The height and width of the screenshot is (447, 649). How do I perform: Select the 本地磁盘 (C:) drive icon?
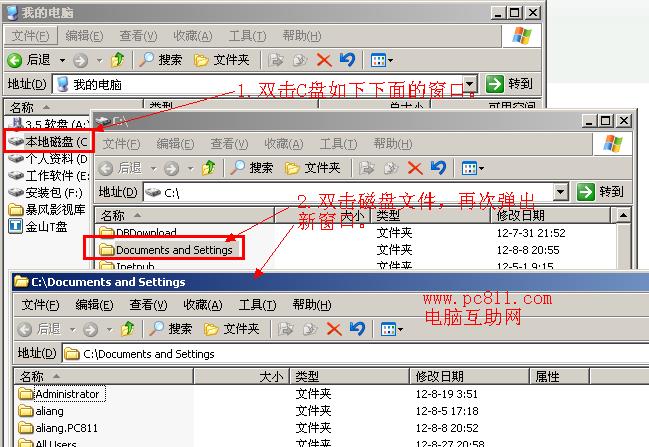click(48, 142)
